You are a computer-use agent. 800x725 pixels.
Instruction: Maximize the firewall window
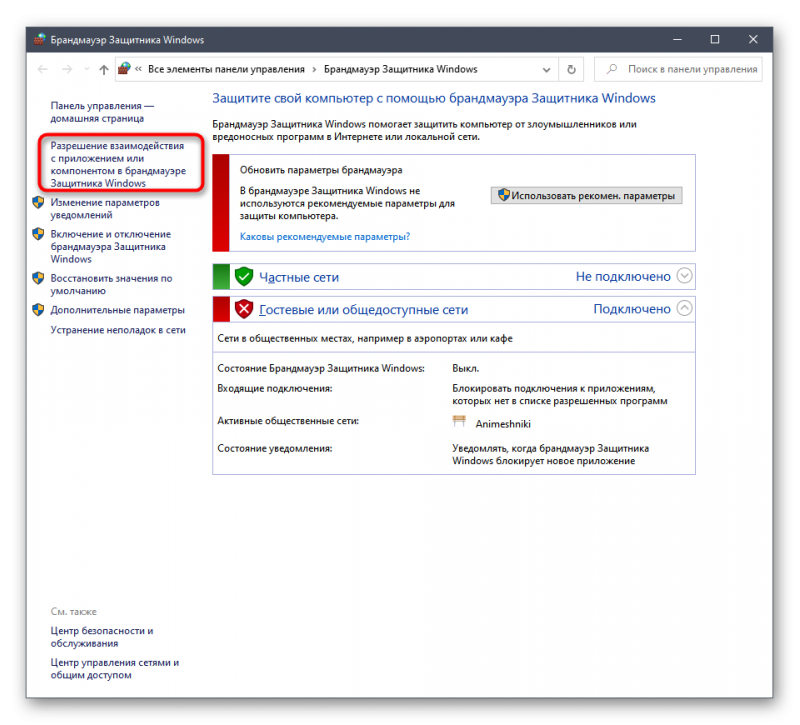[x=715, y=39]
